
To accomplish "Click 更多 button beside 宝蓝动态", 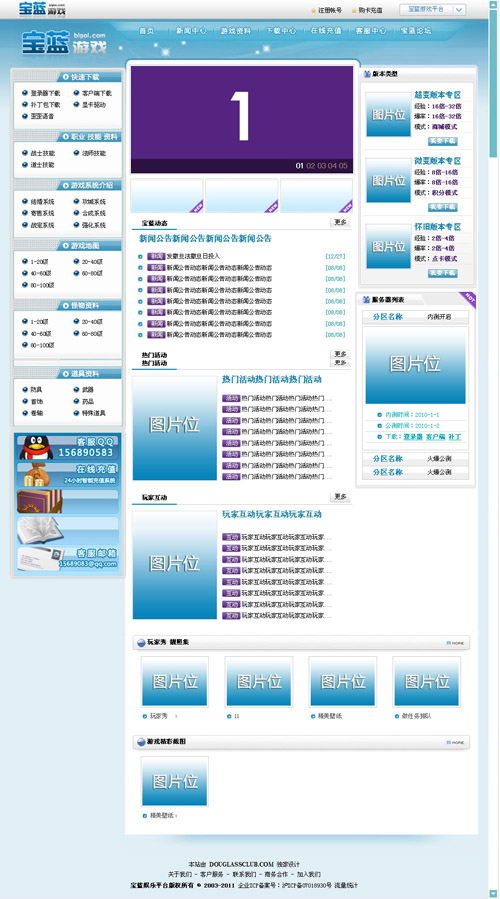I will click(x=340, y=222).
